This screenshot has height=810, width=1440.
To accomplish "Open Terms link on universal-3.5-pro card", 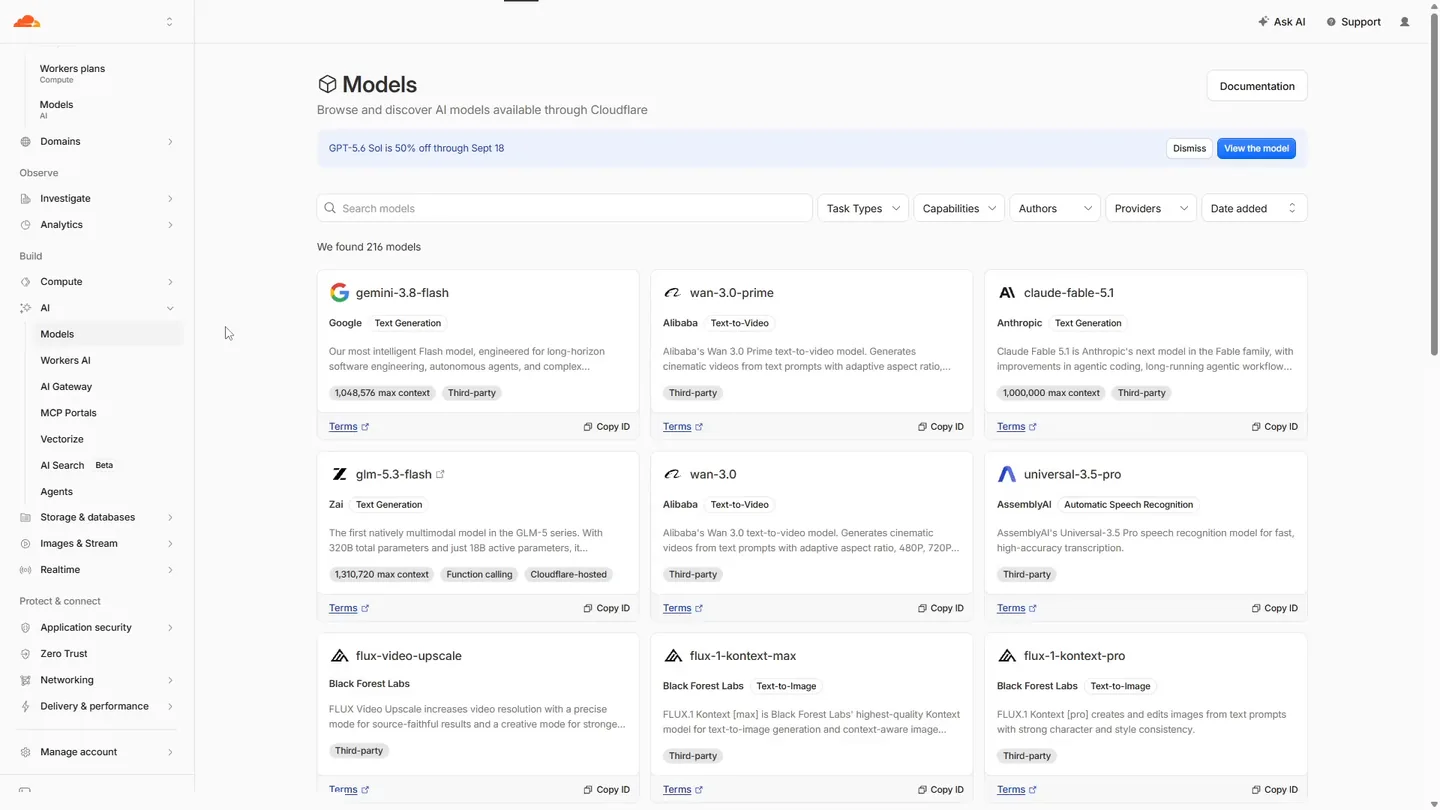I will (x=1017, y=608).
